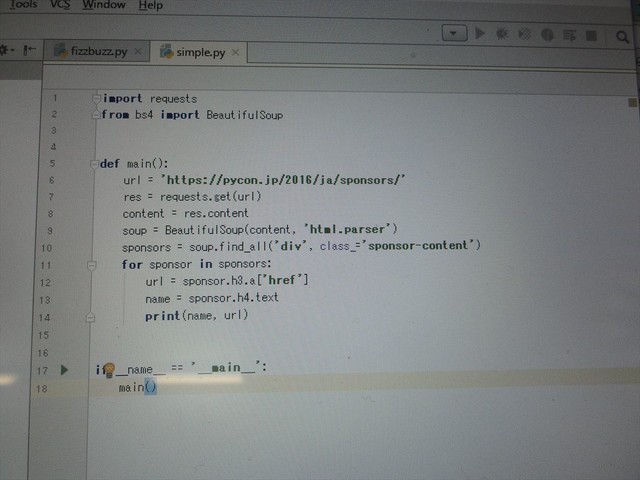Screen dimensions: 640x480
Task: Click the Run button in toolbar
Action: click(480, 33)
